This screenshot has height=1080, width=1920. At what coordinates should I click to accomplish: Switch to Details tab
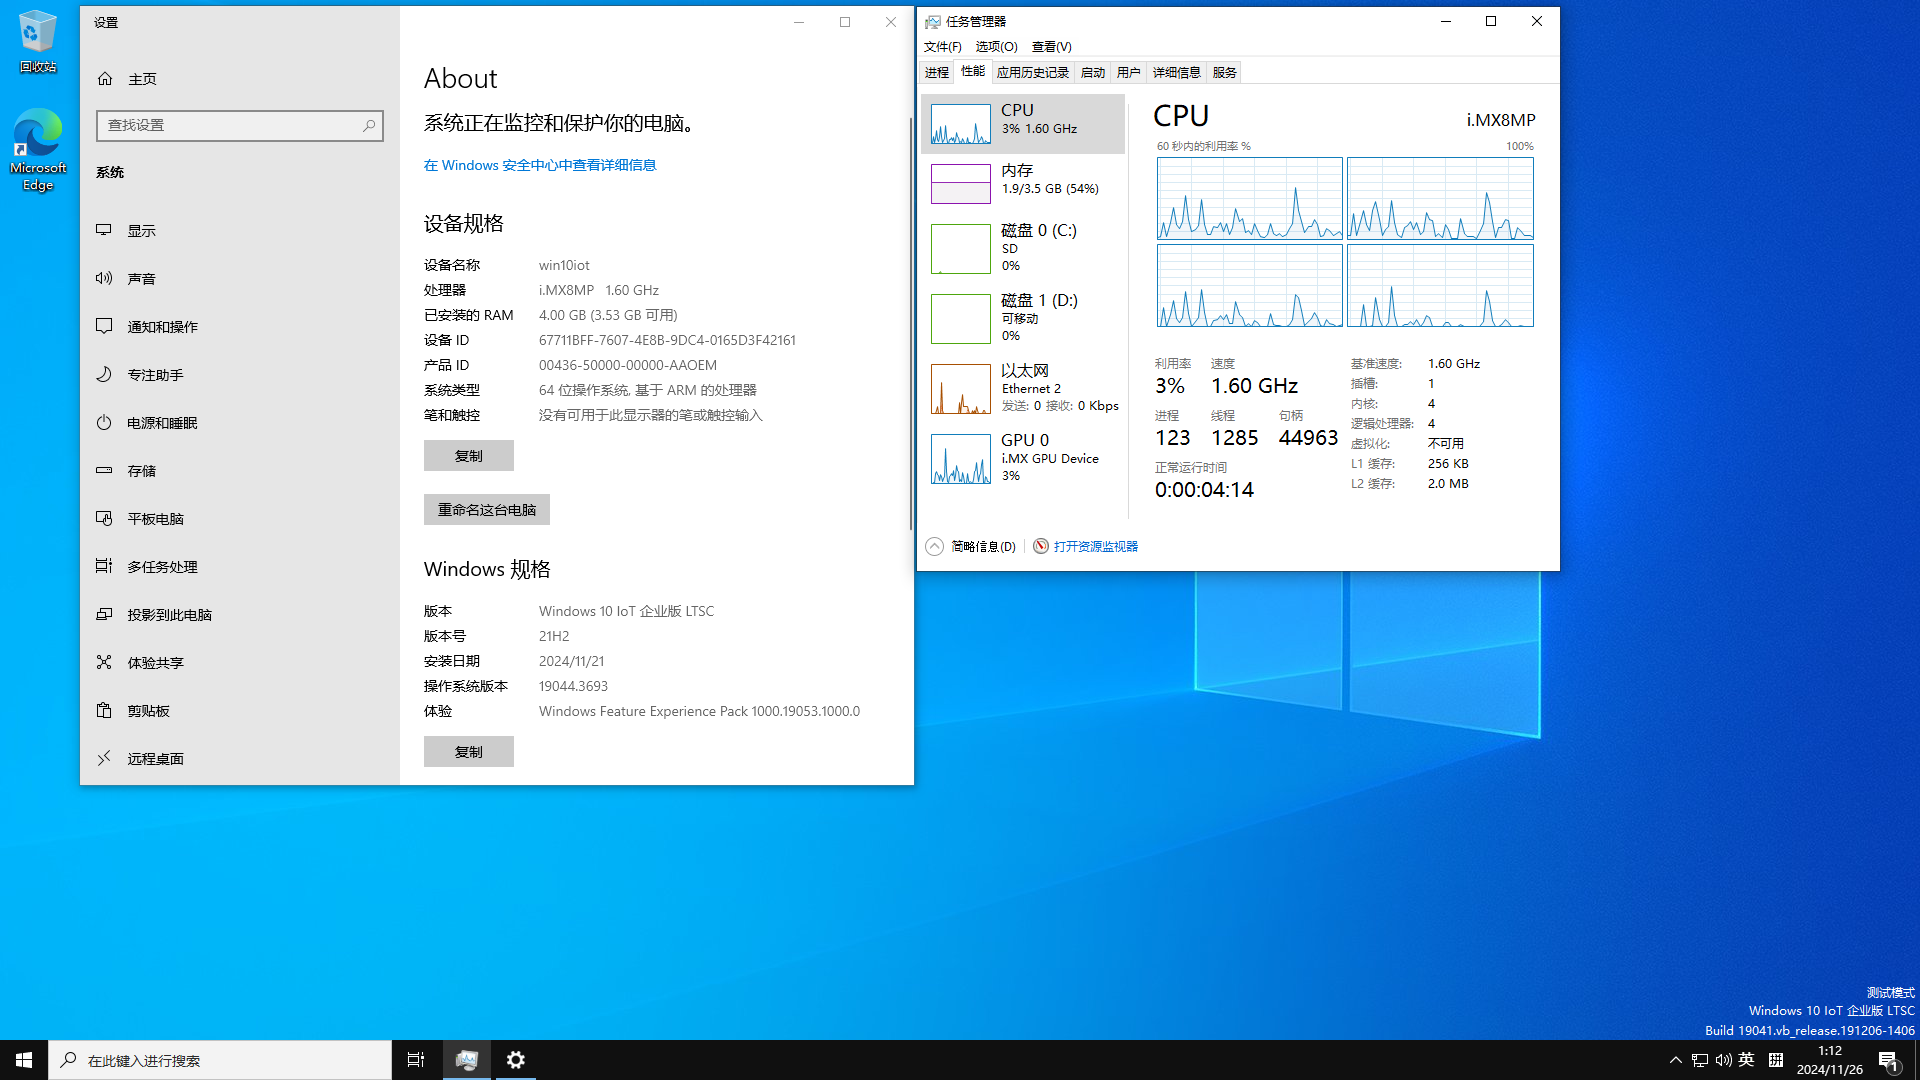(1177, 72)
